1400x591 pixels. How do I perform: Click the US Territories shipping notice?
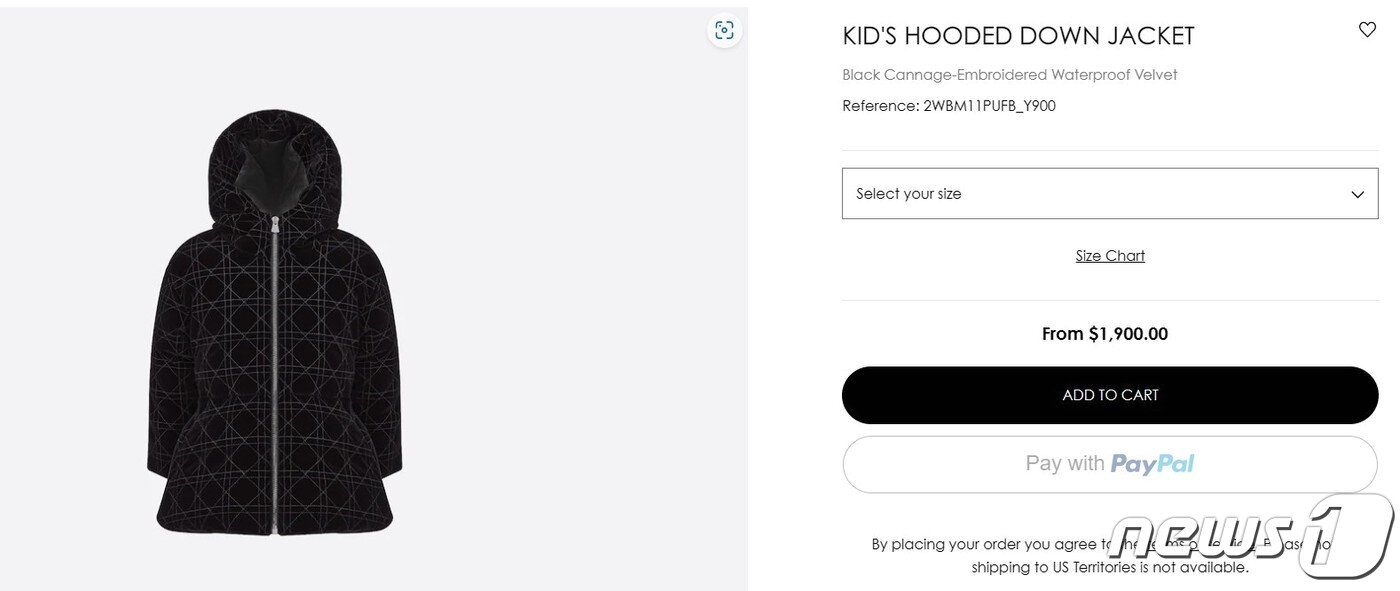(1110, 567)
